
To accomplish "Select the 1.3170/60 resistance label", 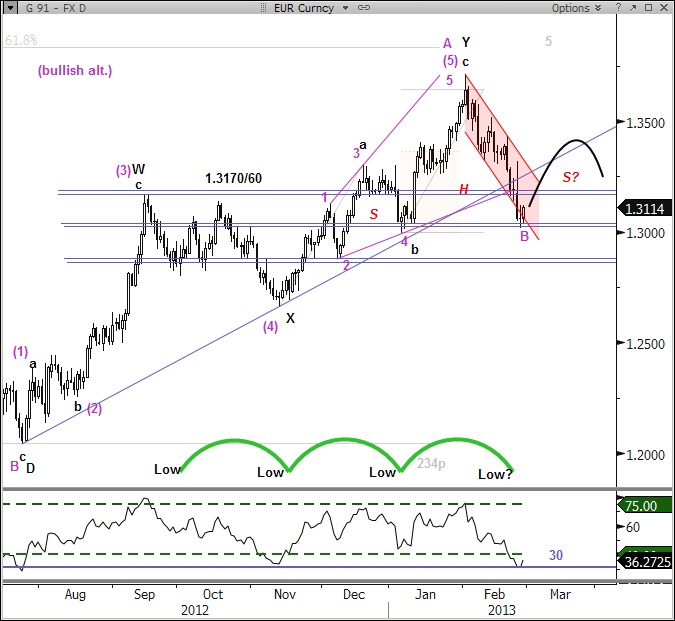I will click(x=235, y=178).
